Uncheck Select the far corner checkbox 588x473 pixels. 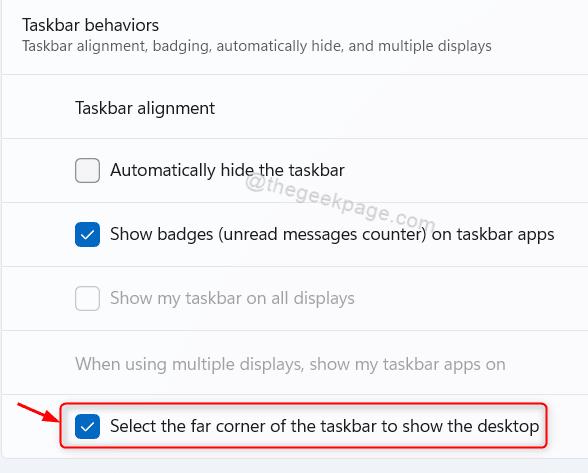[87, 426]
